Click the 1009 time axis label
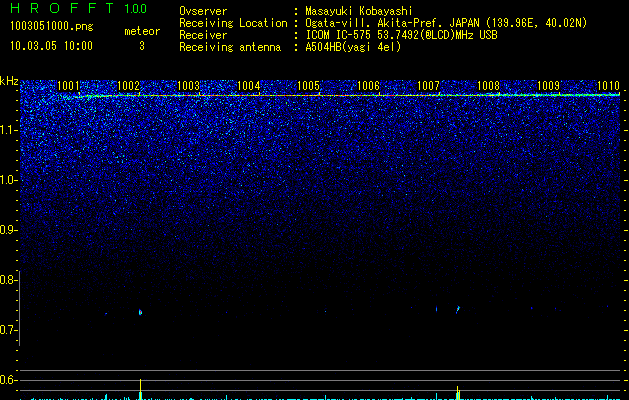The image size is (629, 400). tap(548, 85)
